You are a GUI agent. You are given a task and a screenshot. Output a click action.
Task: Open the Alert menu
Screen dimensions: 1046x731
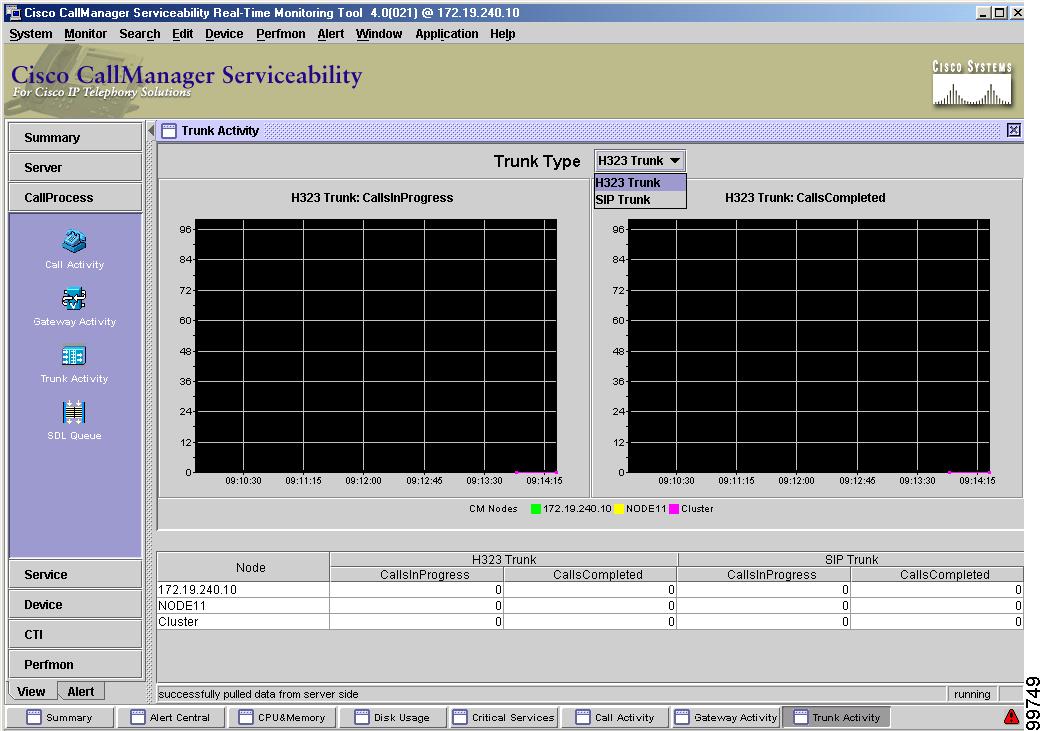[x=331, y=34]
